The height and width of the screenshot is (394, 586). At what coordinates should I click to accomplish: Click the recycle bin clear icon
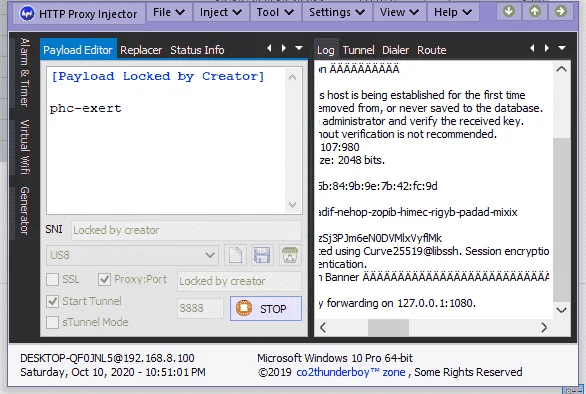pyautogui.click(x=290, y=255)
